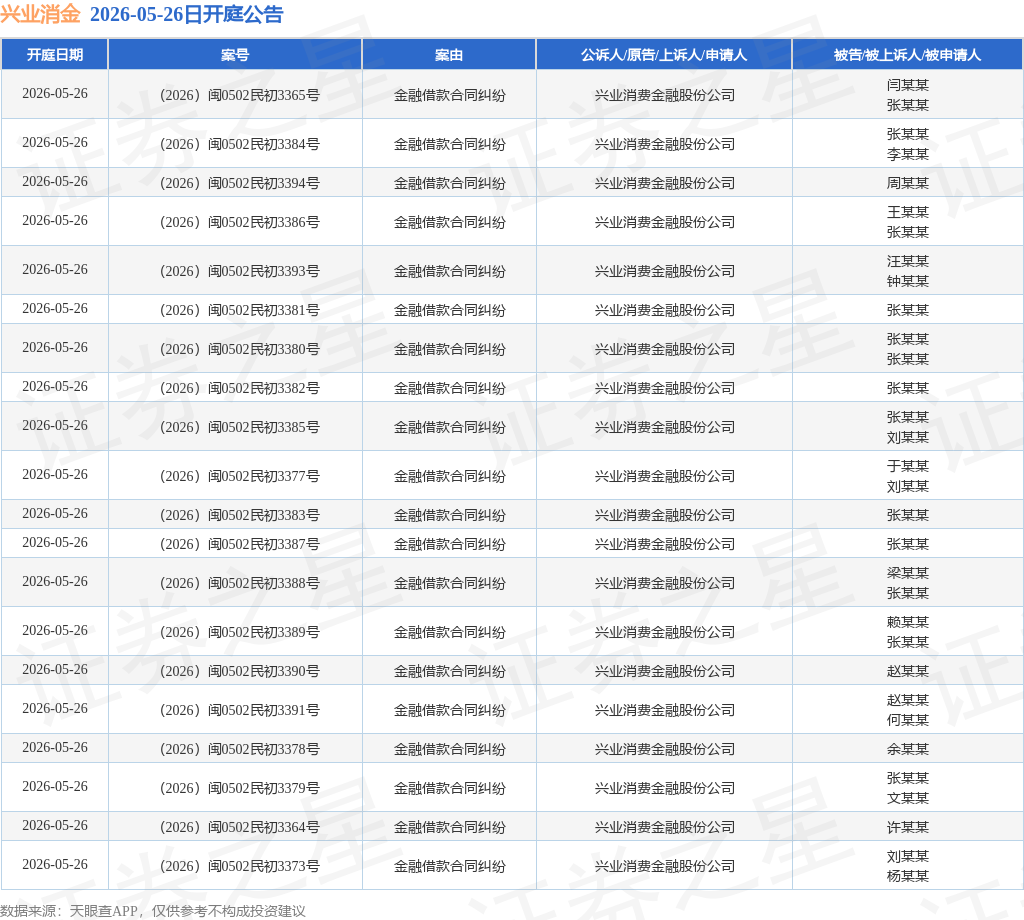This screenshot has width=1024, height=920.
Task: Select defendant 王某某 in the 3386 row
Action: [908, 212]
